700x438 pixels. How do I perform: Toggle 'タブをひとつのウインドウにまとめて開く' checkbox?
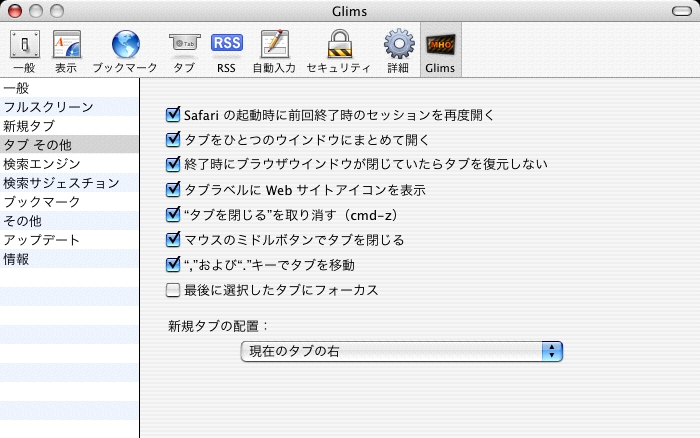[173, 140]
